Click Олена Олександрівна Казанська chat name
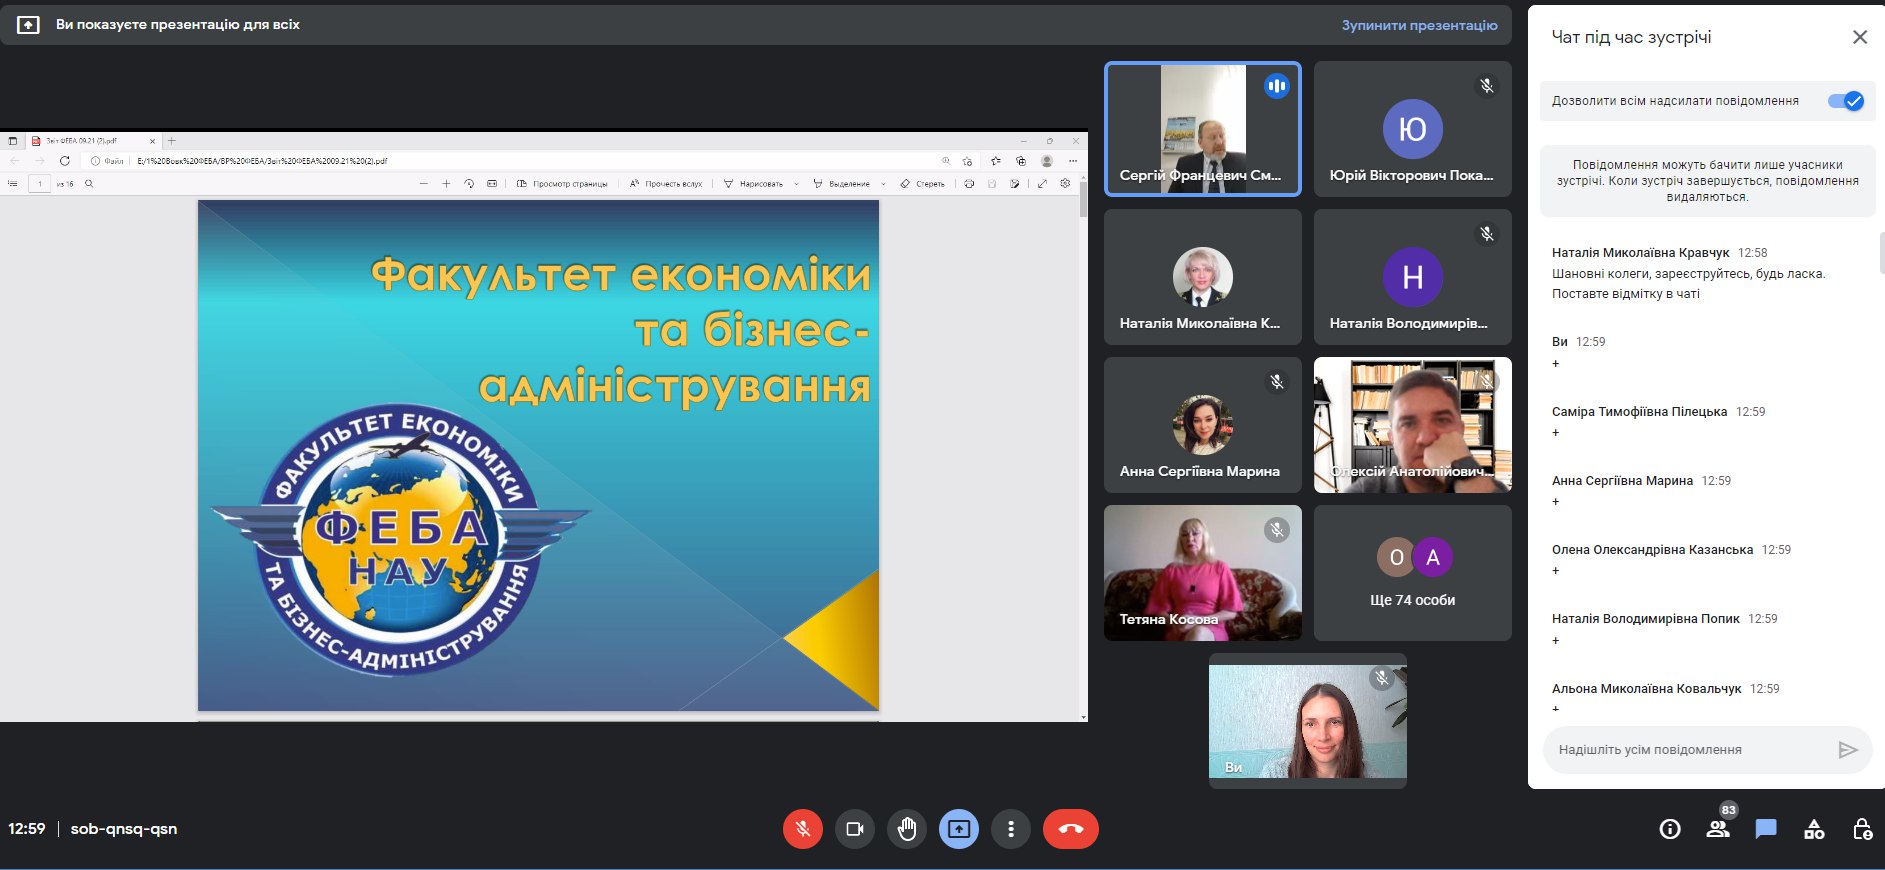This screenshot has height=870, width=1885. pyautogui.click(x=1652, y=550)
